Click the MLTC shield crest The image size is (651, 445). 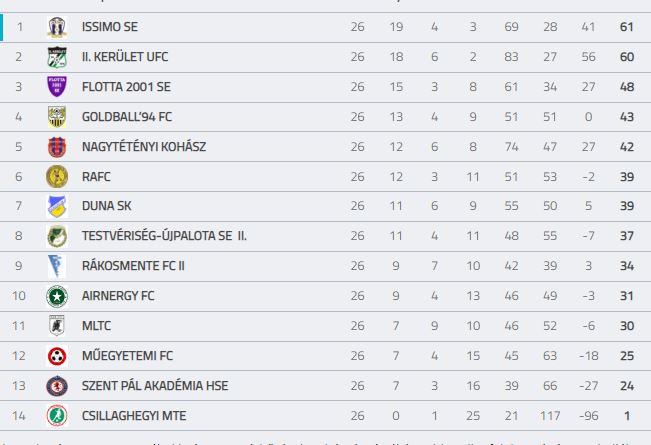point(57,326)
